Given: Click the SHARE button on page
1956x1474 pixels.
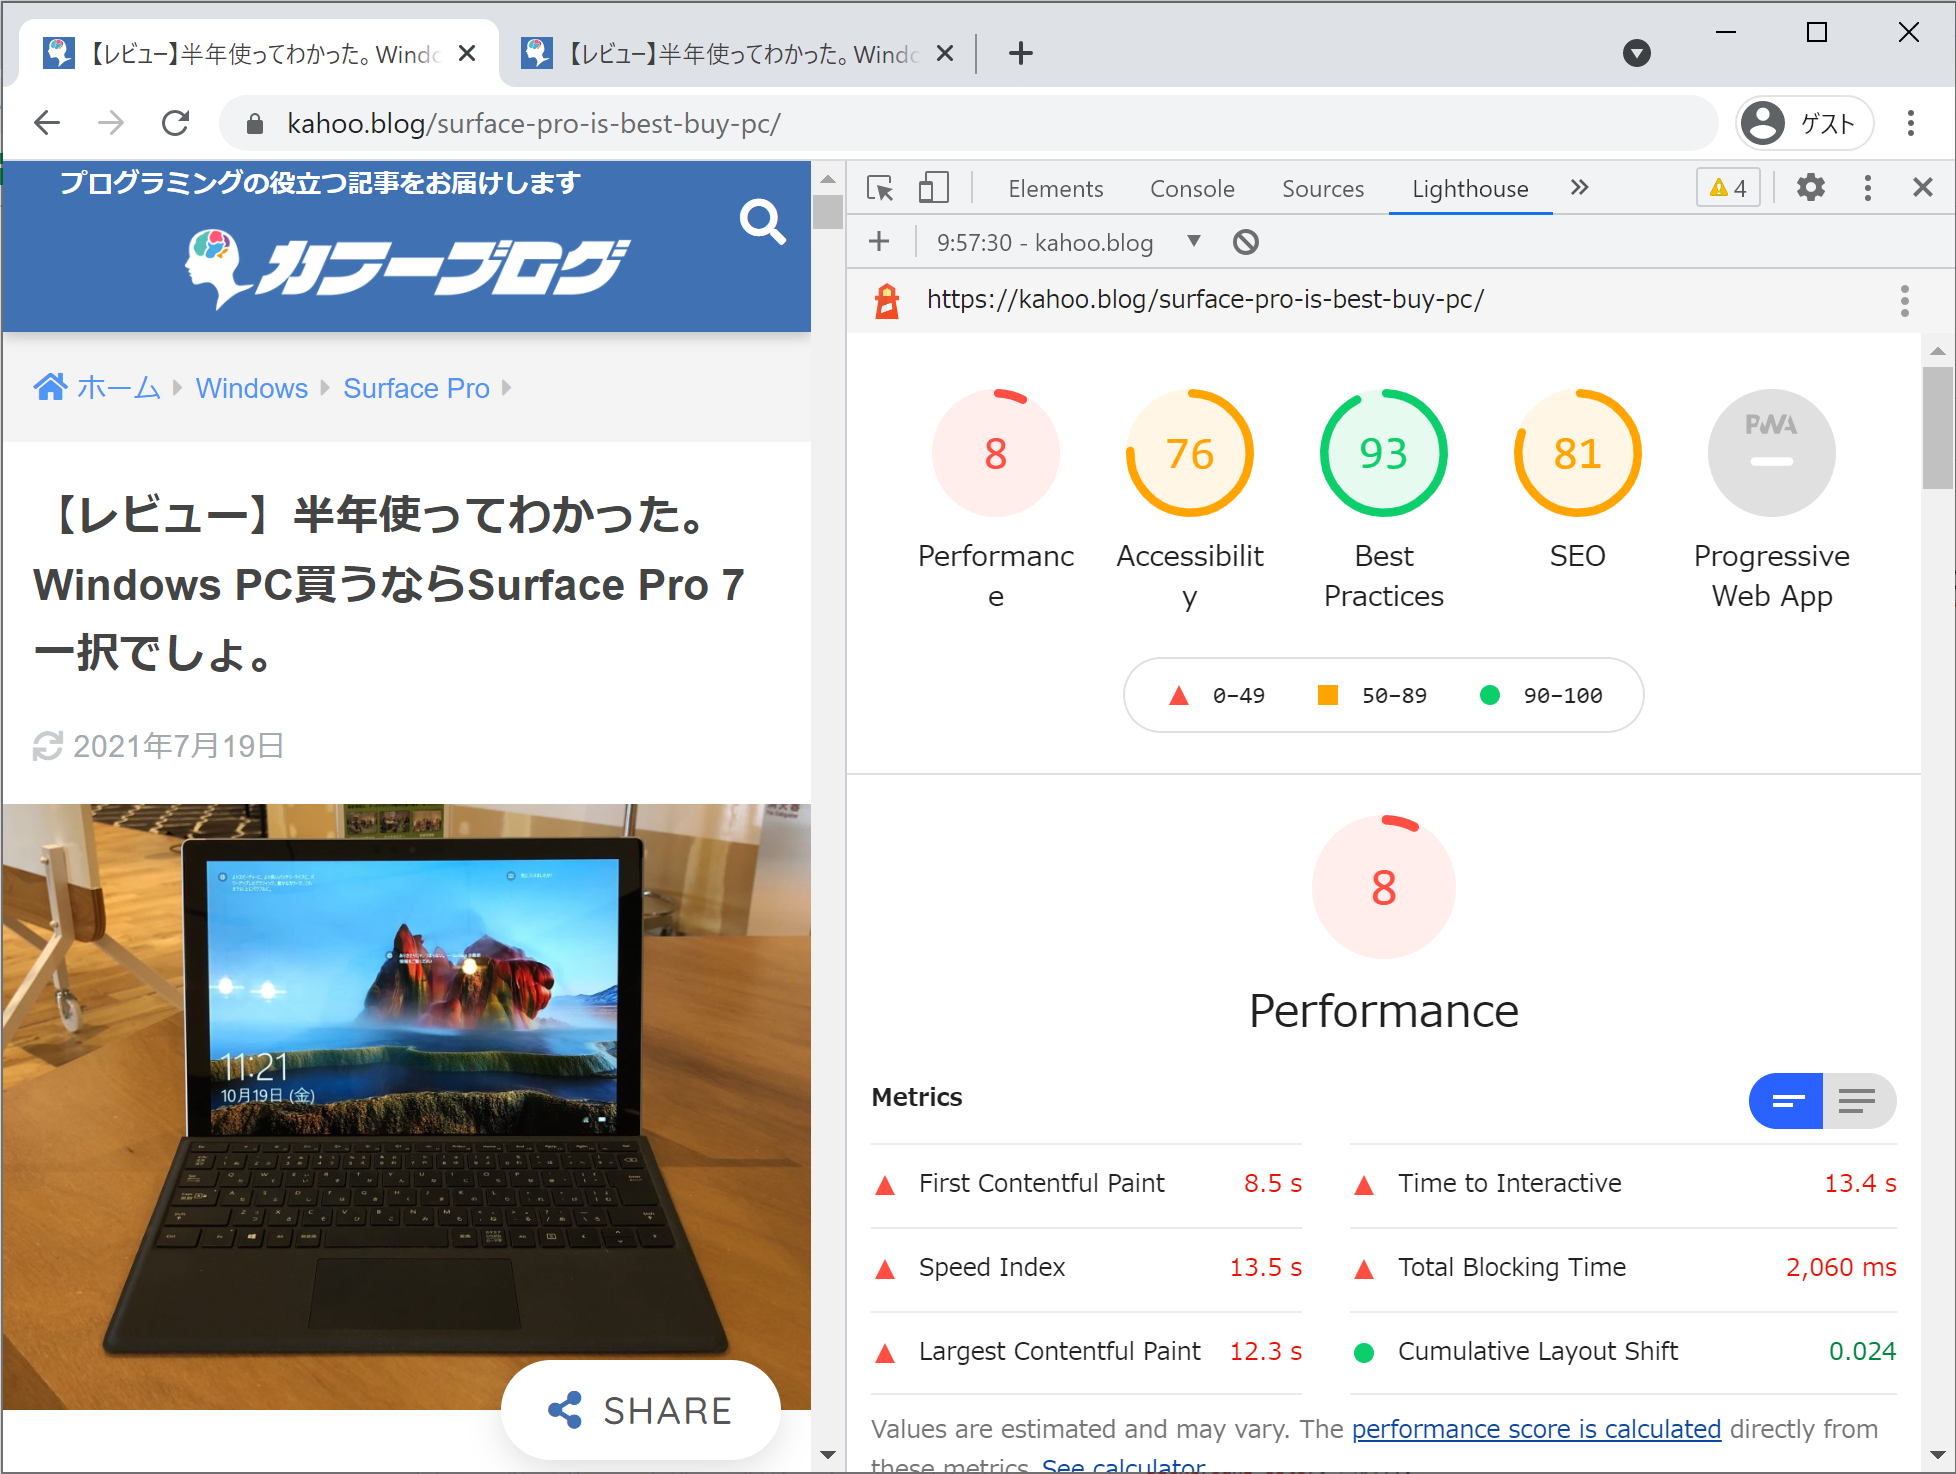Looking at the screenshot, I should (x=641, y=1410).
